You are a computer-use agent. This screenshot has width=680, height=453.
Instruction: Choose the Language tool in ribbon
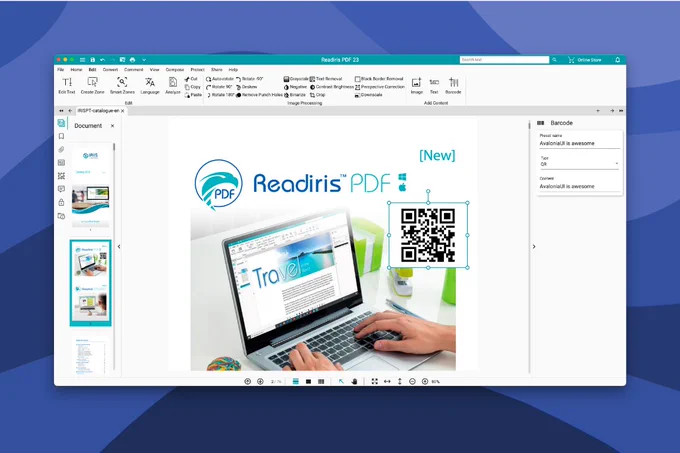(150, 85)
